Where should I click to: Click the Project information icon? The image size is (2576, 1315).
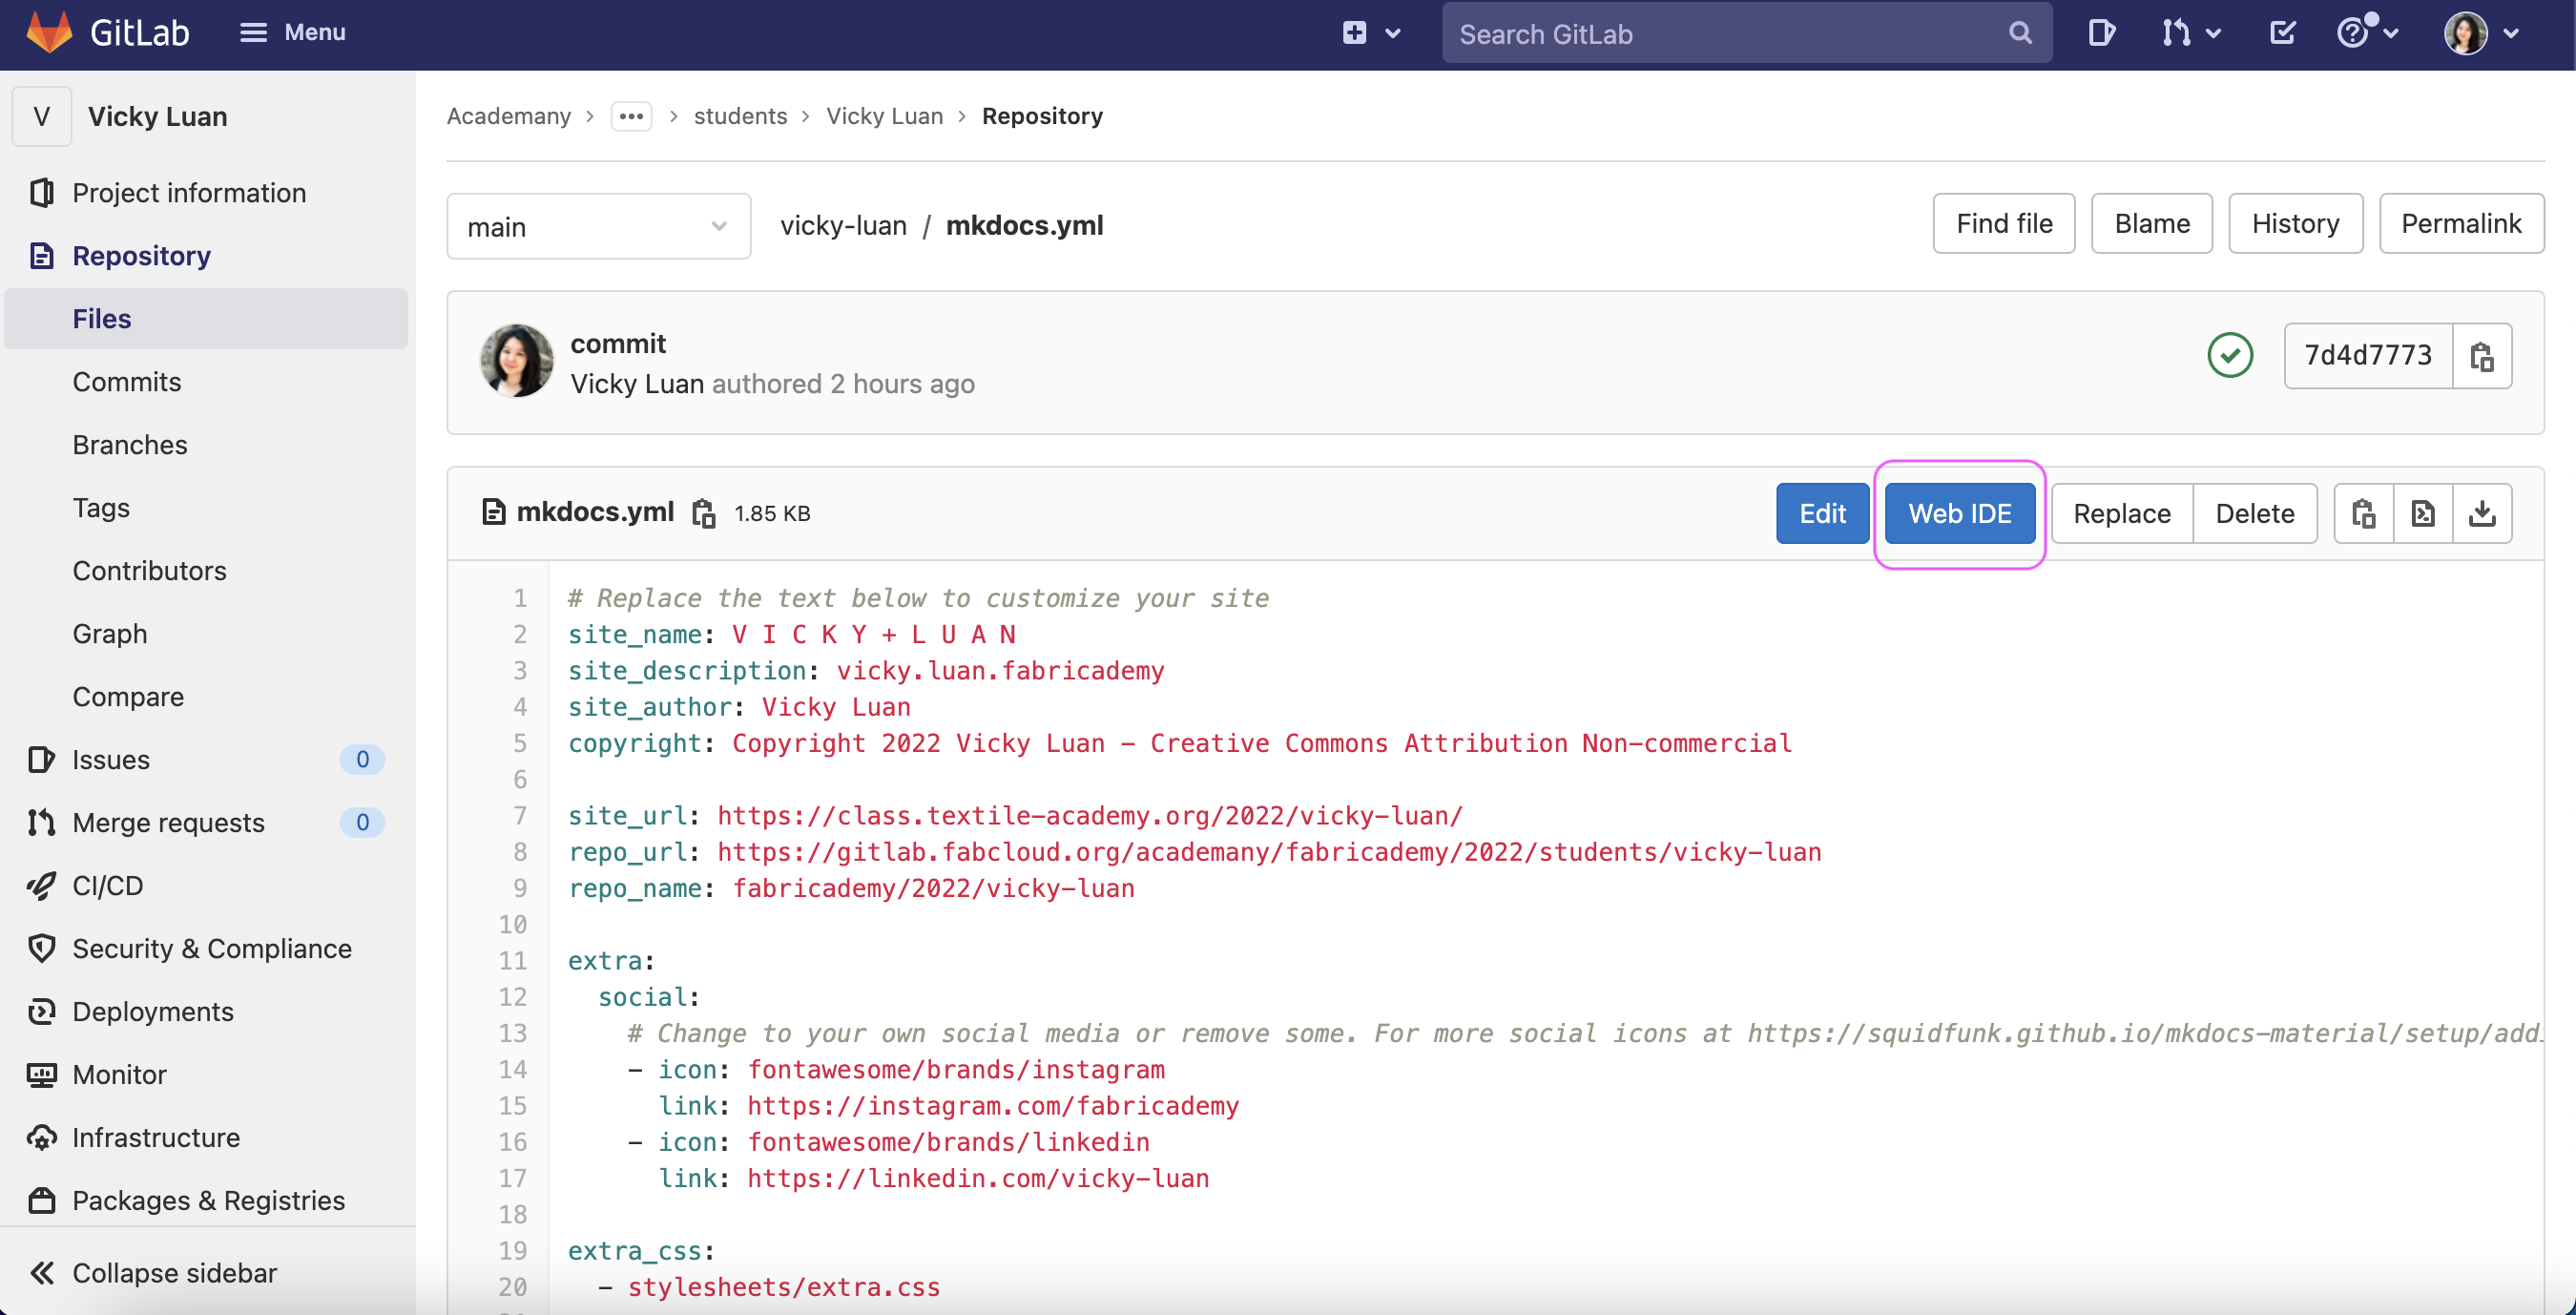click(41, 192)
